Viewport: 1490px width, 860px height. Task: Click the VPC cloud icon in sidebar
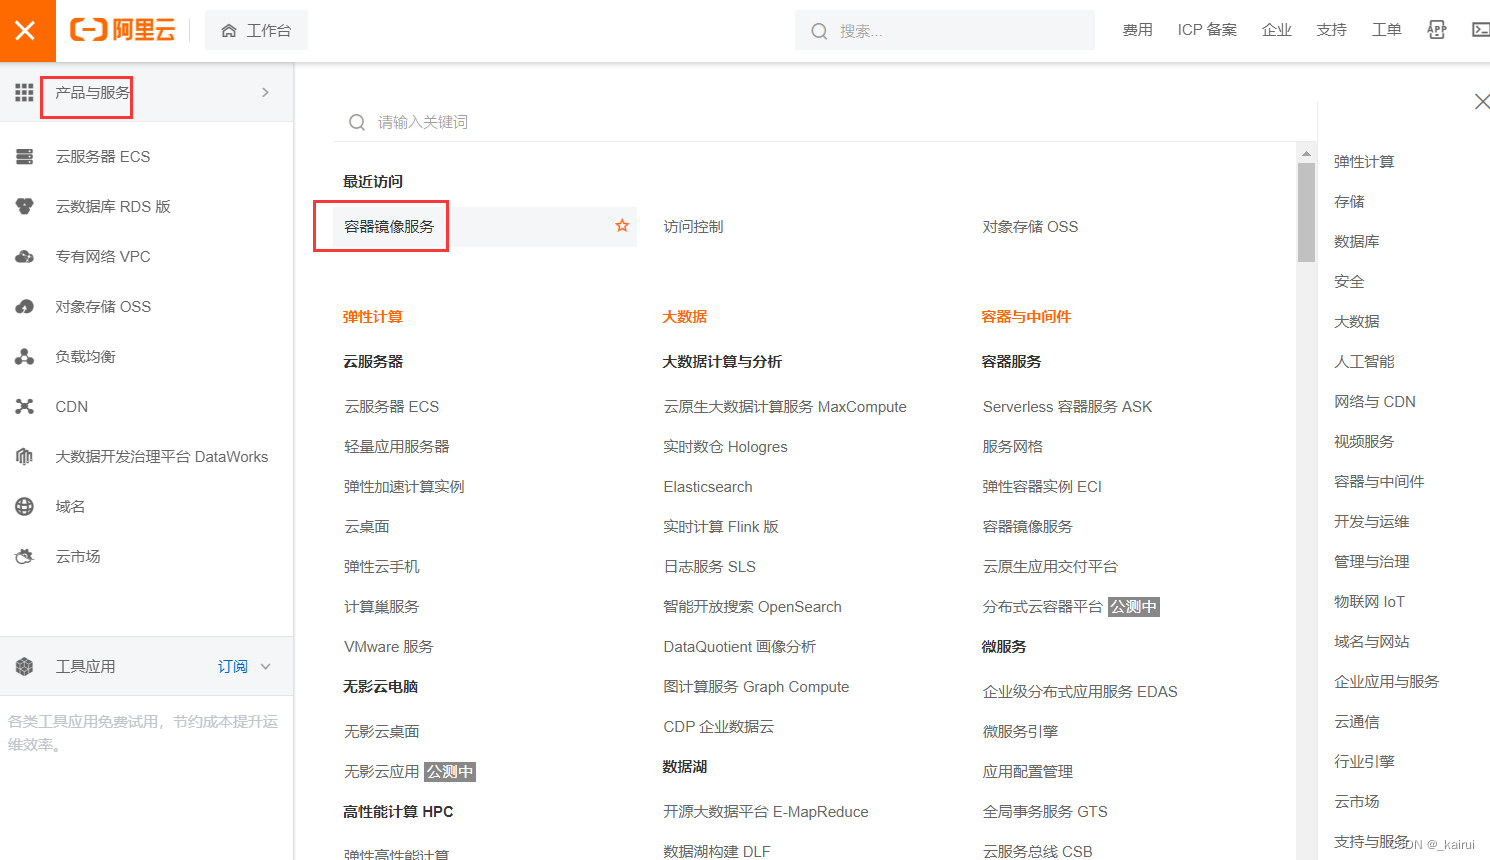(x=25, y=257)
